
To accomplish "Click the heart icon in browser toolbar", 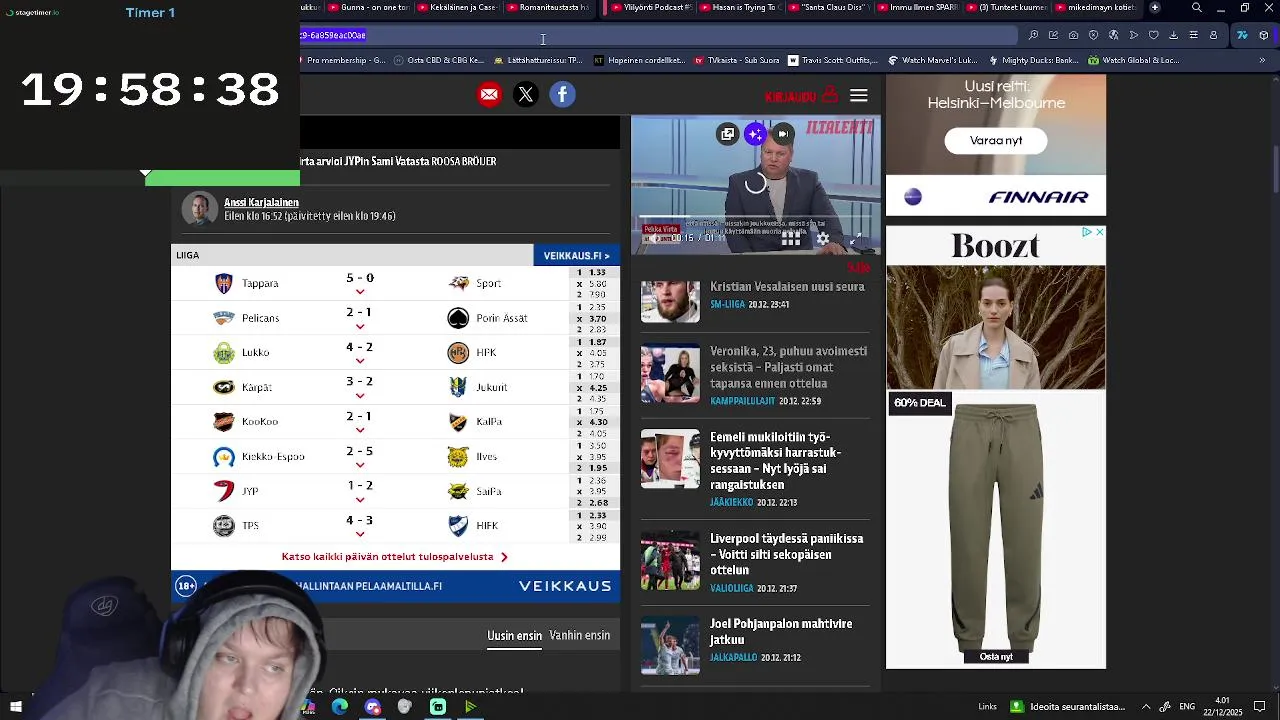I will point(1154,35).
